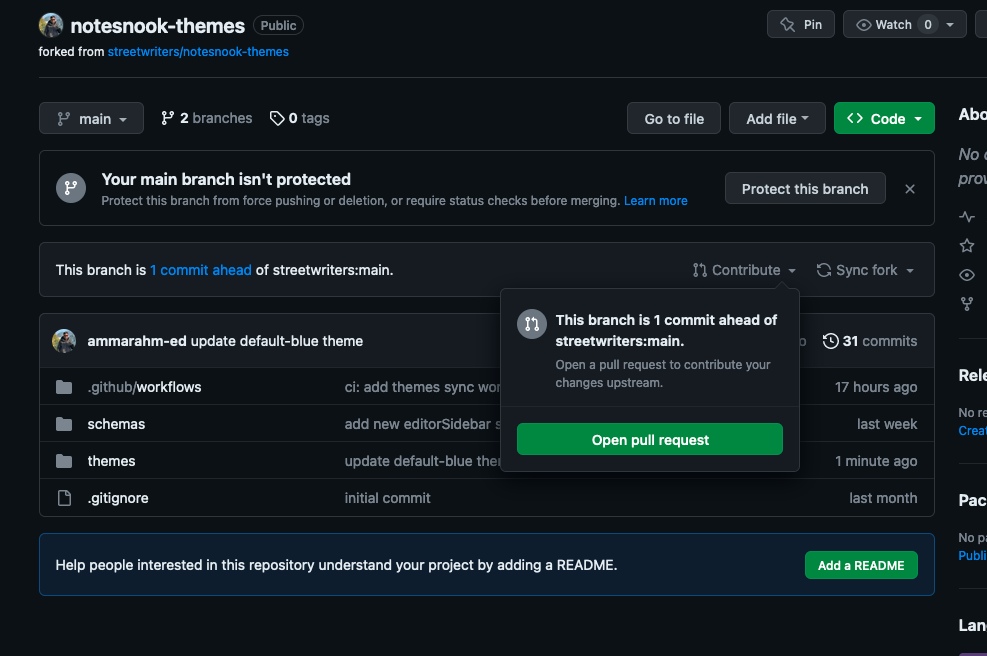
Task: Click the branches icon link
Action: click(168, 118)
